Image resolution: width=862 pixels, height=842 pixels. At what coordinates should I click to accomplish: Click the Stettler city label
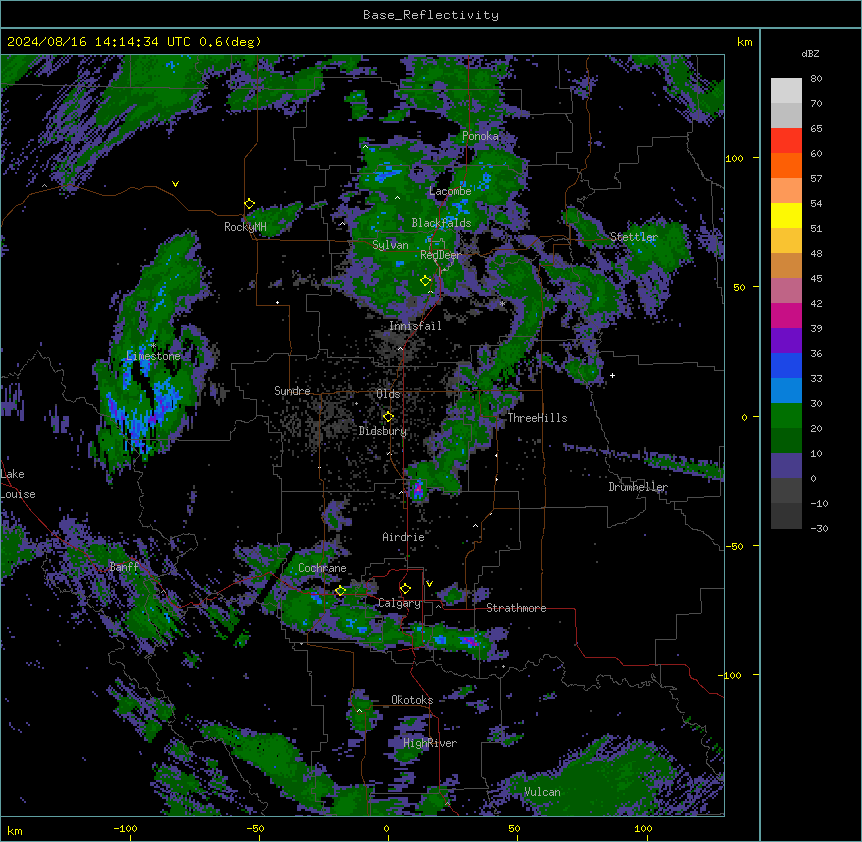(634, 237)
